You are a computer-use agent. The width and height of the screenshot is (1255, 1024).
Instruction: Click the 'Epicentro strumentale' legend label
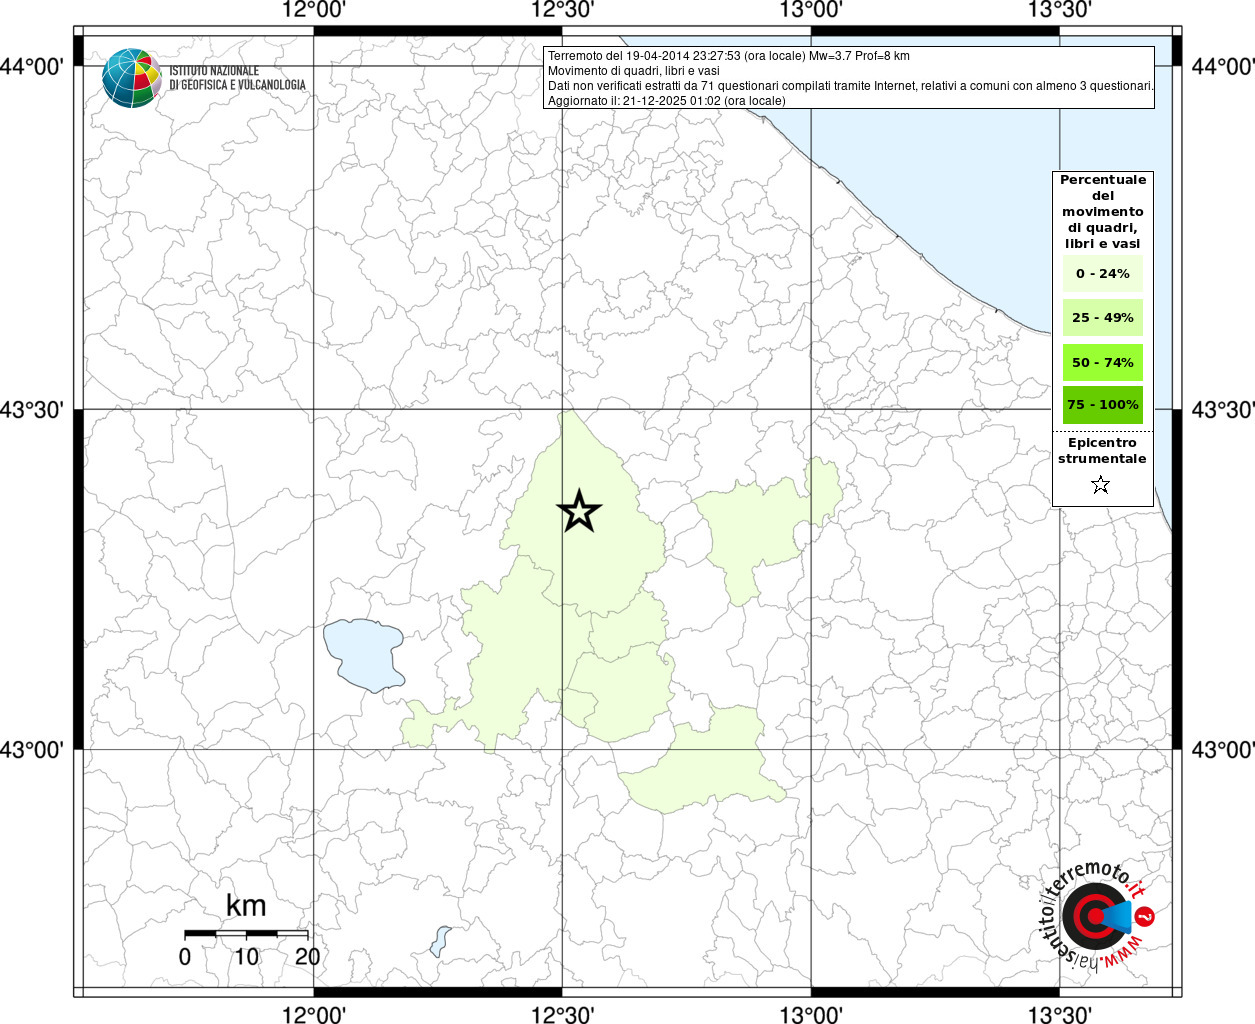(1102, 451)
